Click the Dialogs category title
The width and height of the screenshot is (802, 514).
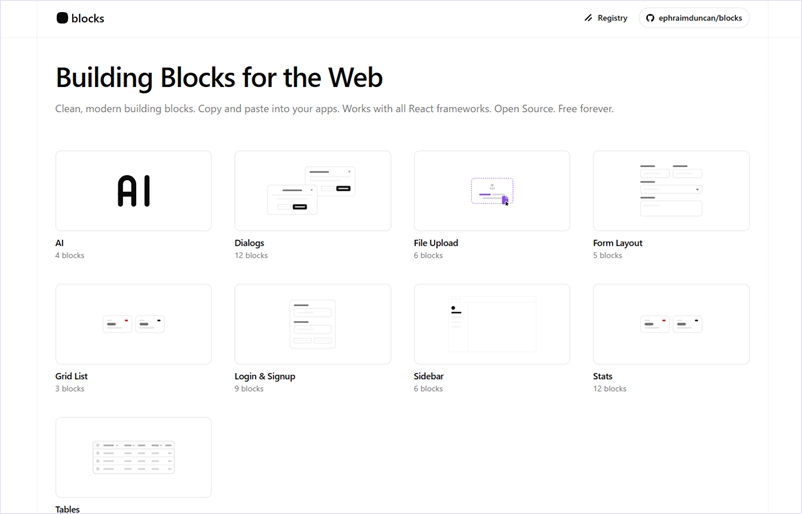249,243
